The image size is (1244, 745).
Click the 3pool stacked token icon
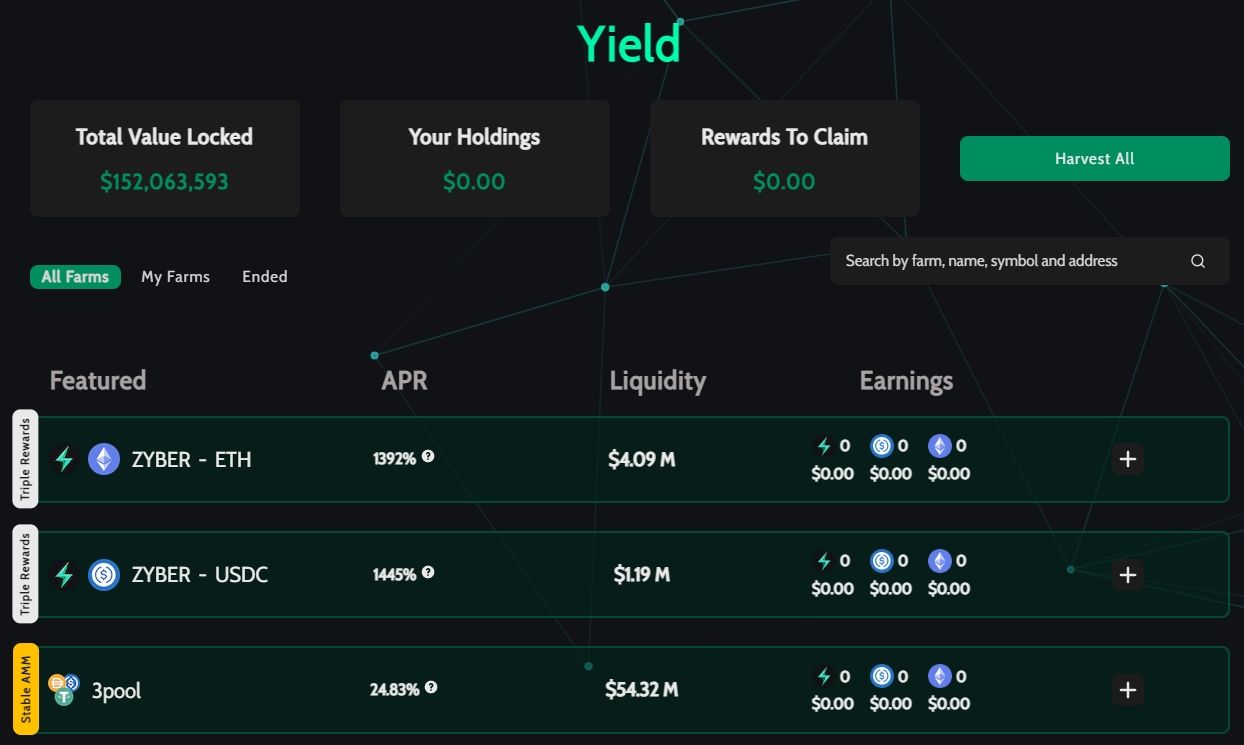(x=64, y=689)
